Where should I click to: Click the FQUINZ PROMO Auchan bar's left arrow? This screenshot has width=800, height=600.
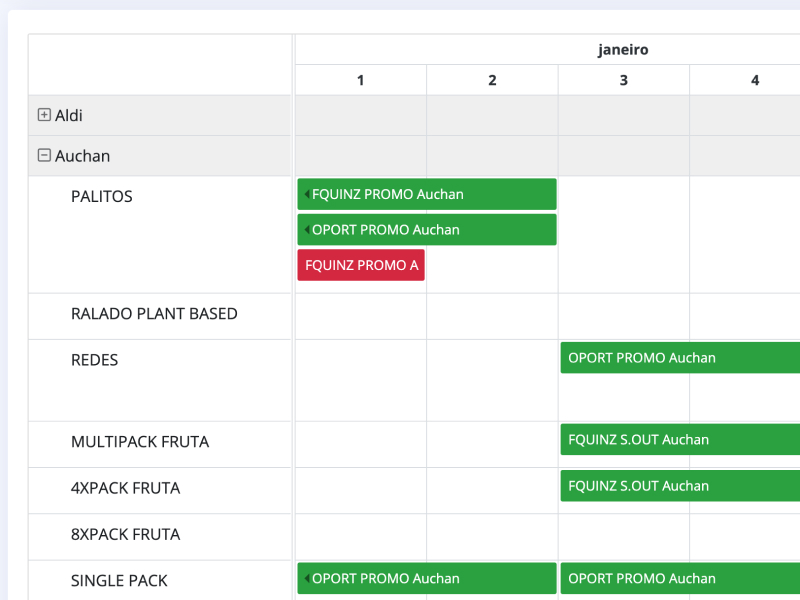coord(306,194)
